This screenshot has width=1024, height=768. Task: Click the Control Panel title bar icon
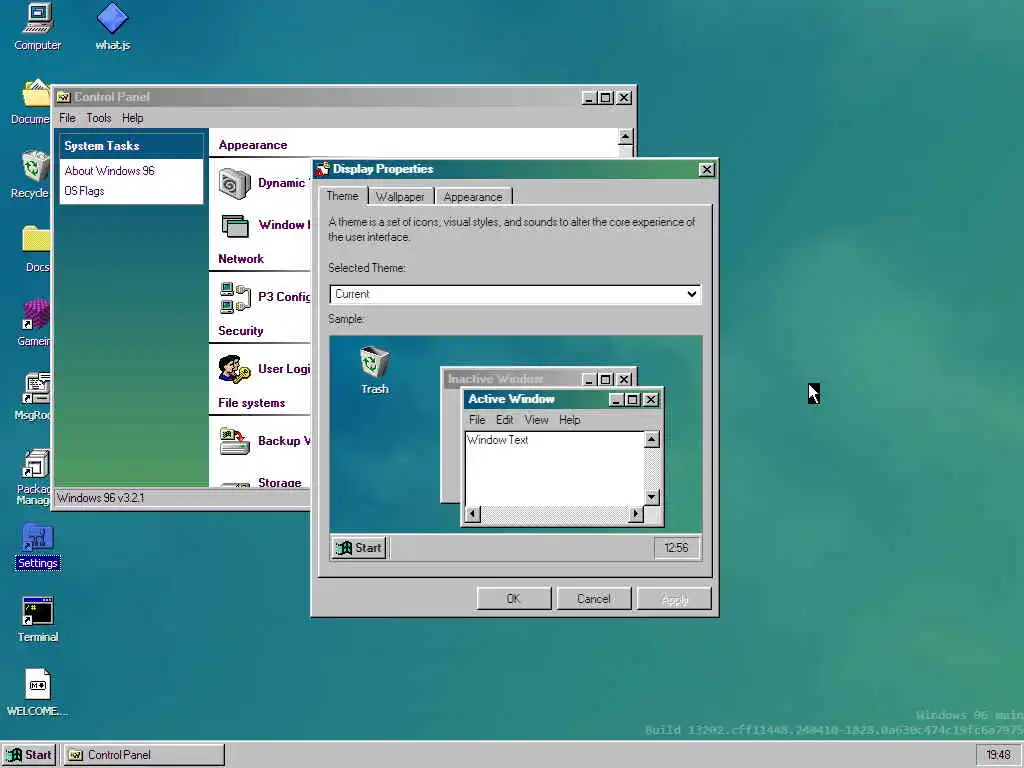(63, 97)
